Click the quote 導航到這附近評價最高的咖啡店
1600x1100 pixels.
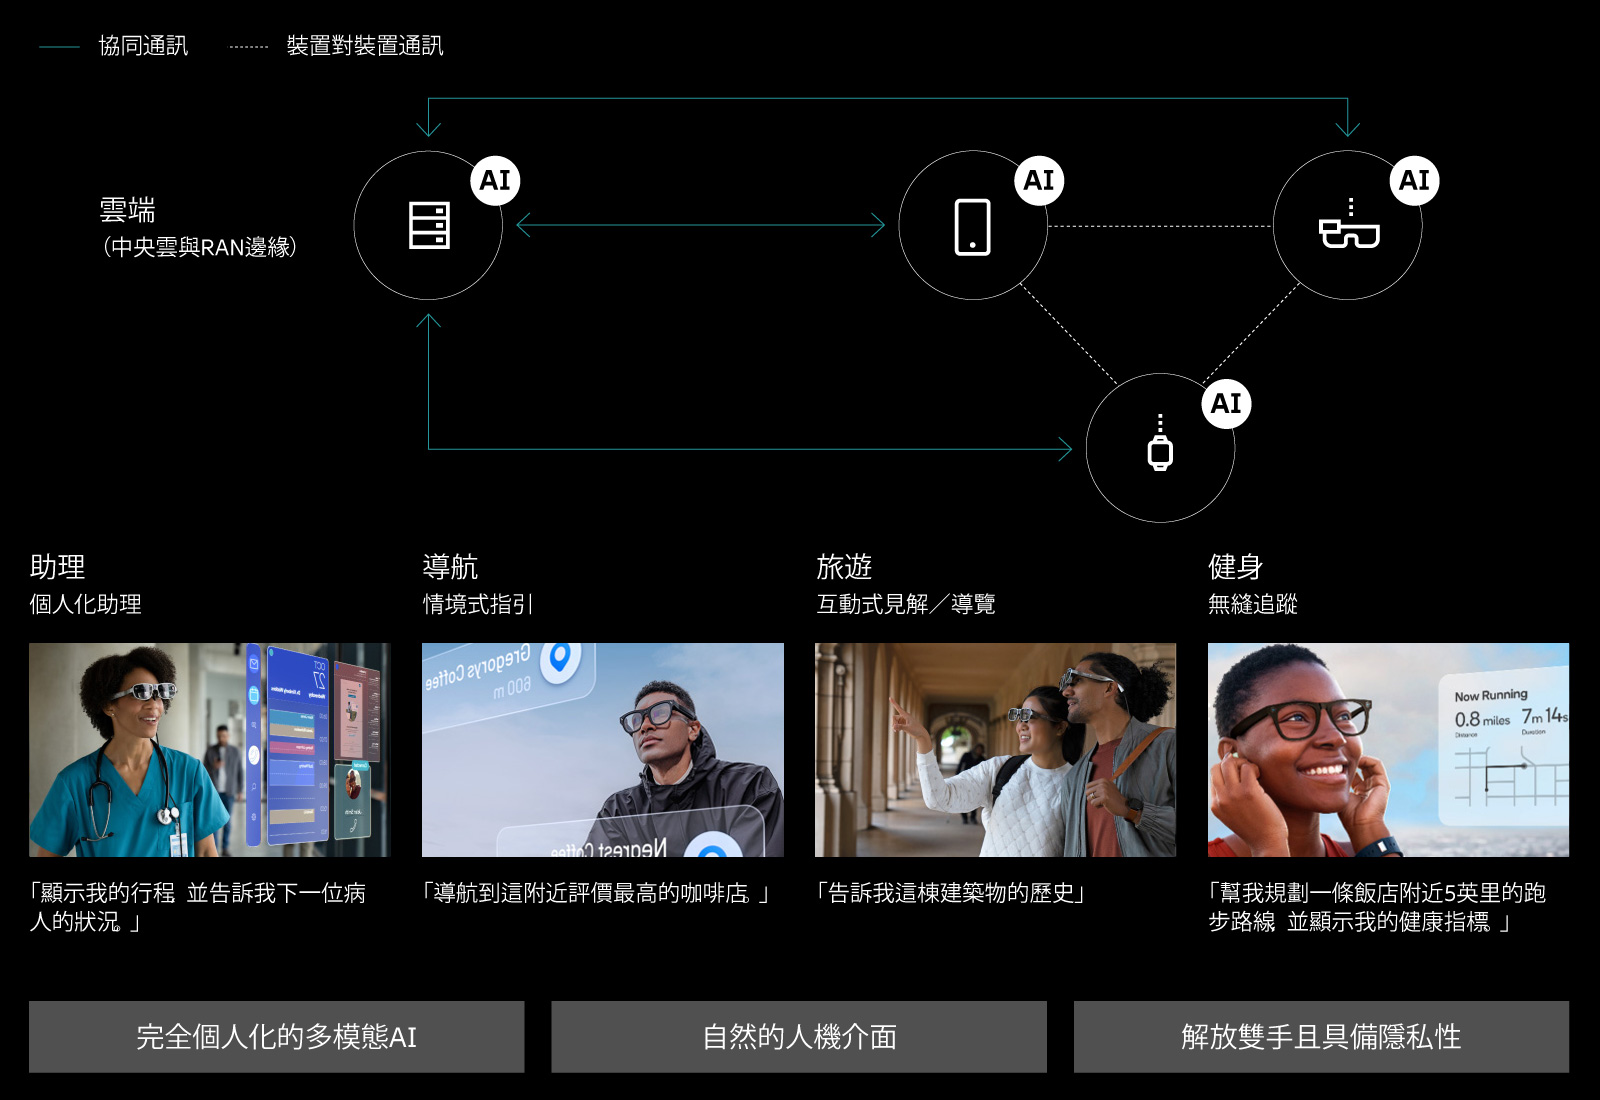pos(596,893)
